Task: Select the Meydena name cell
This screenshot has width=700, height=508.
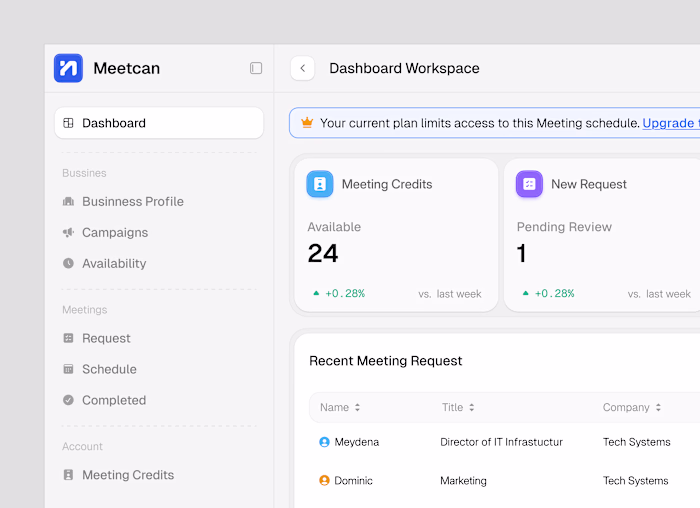Action: point(357,442)
